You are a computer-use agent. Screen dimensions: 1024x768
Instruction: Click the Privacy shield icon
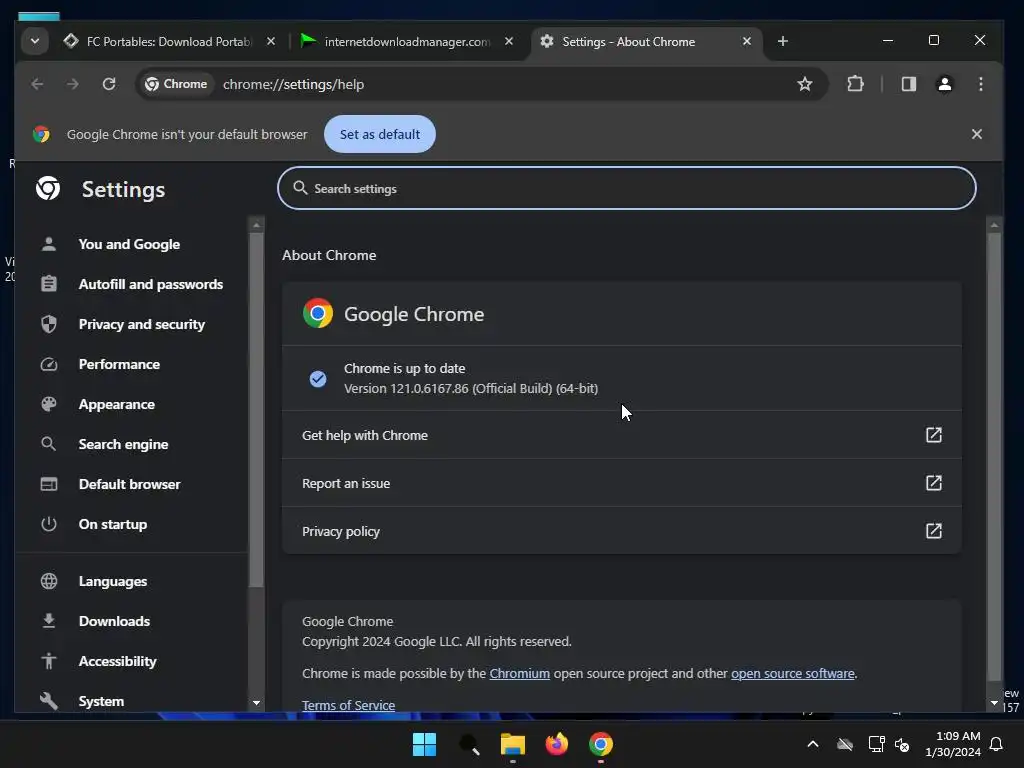49,324
